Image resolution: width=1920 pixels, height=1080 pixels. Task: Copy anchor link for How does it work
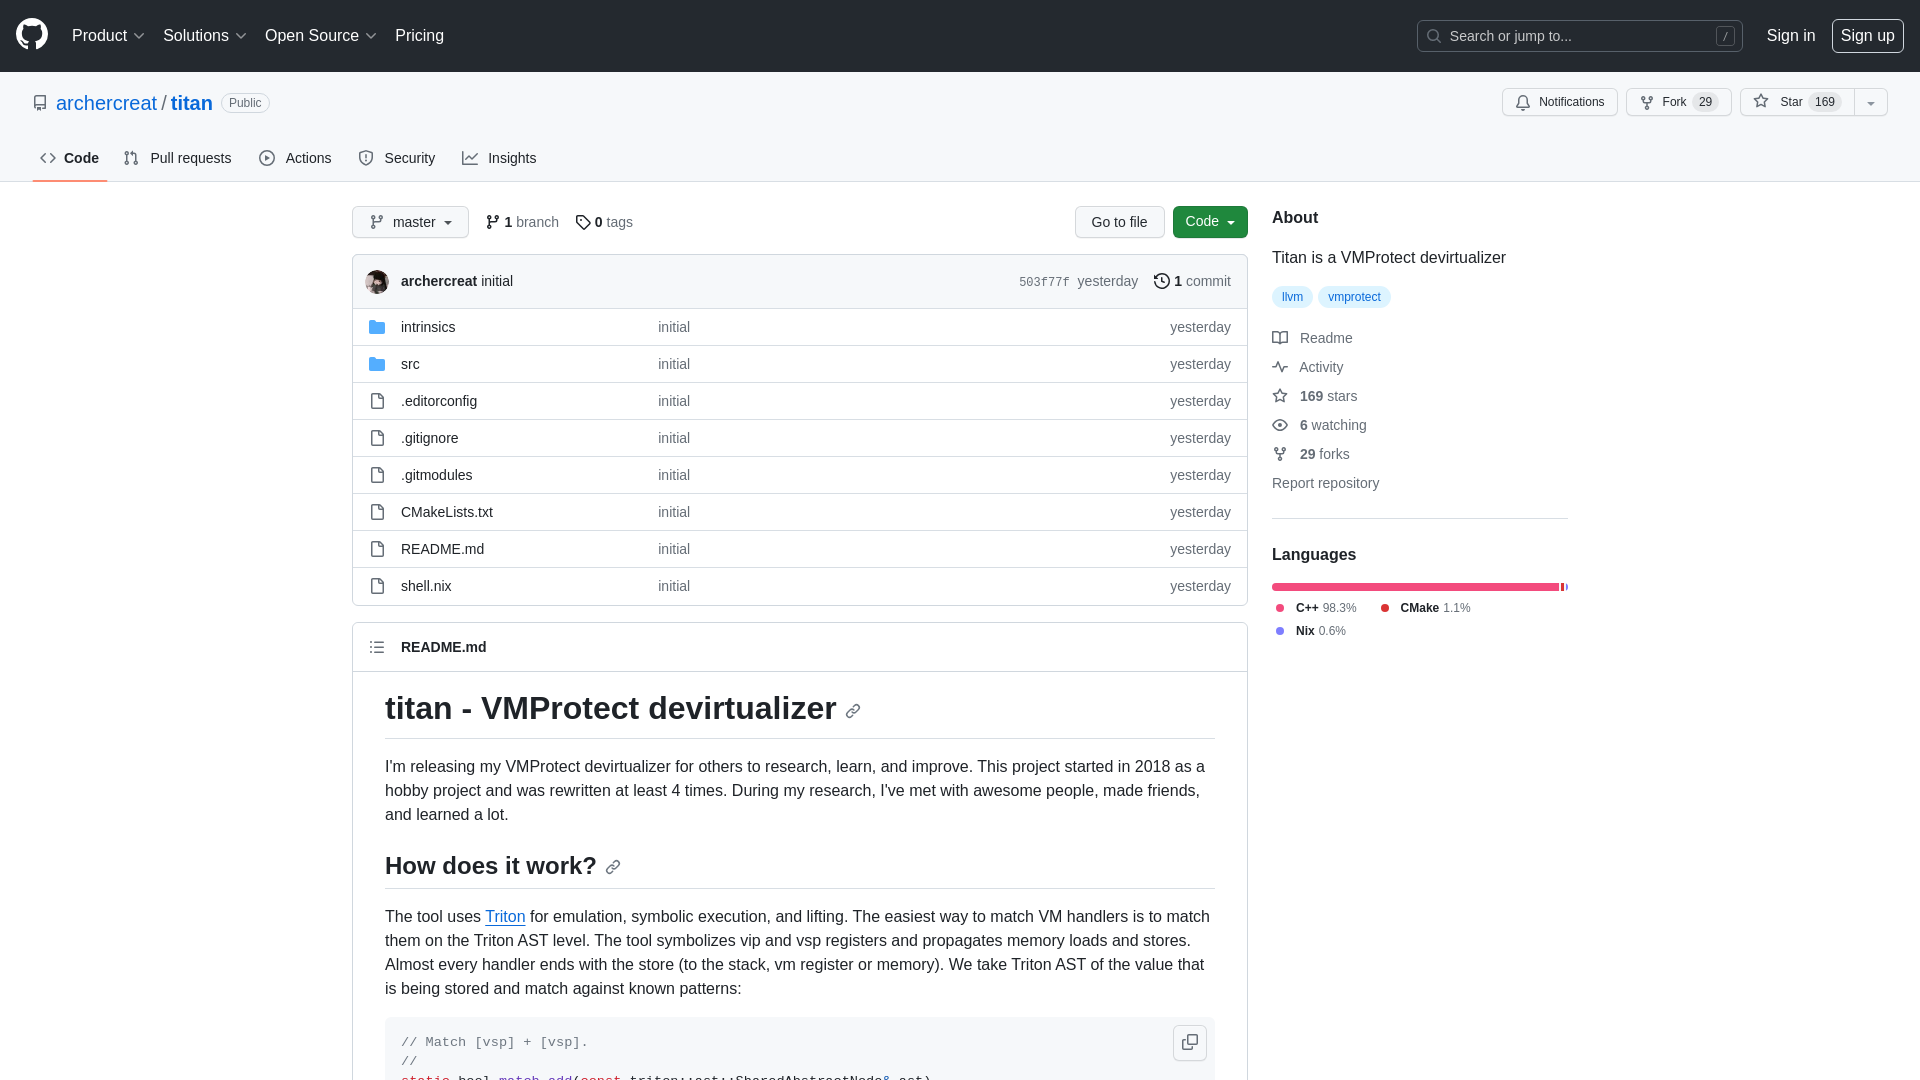tap(613, 867)
